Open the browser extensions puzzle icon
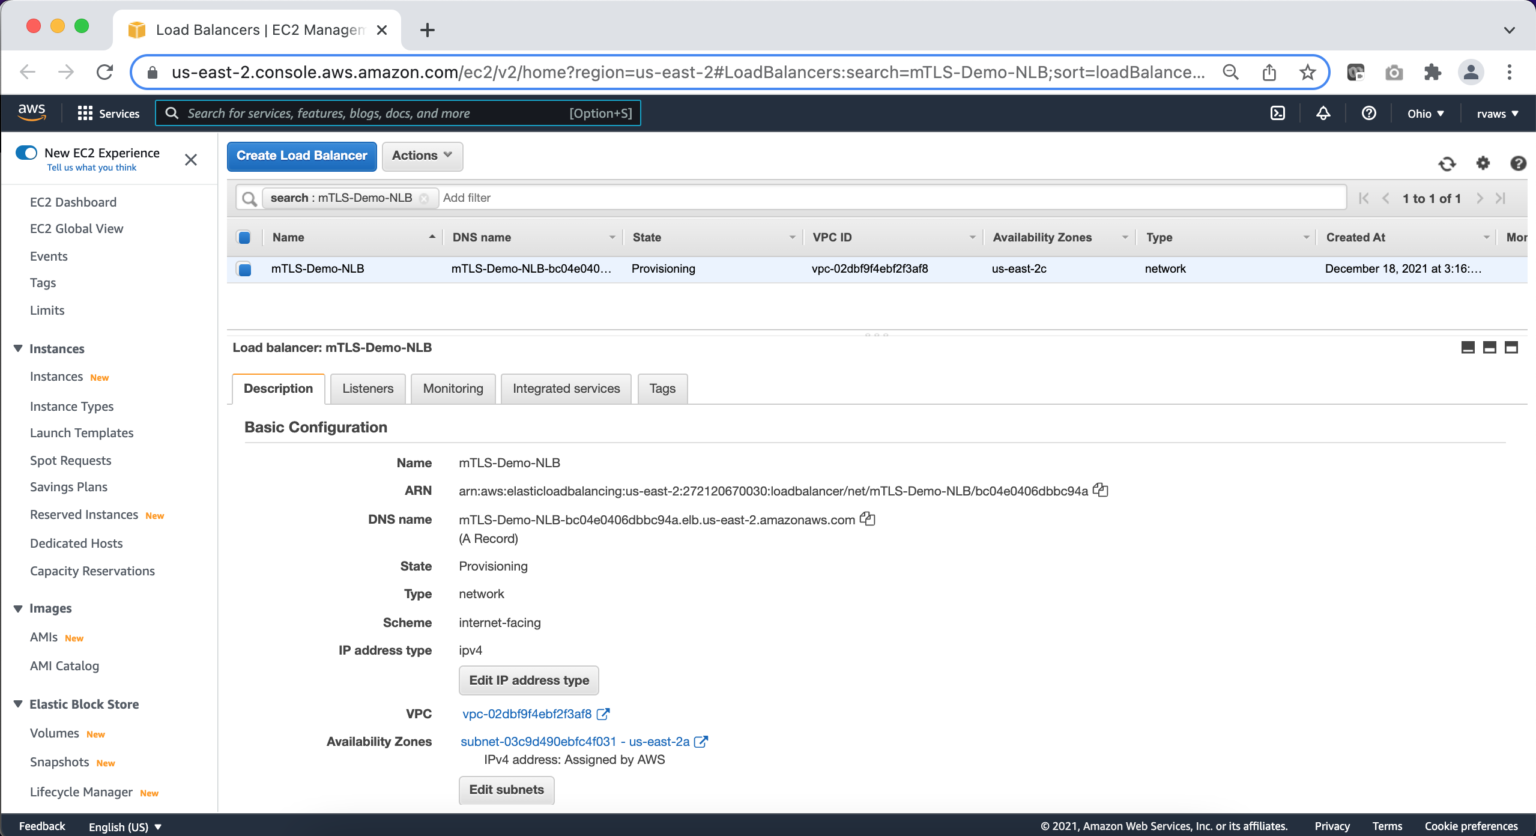1536x836 pixels. click(x=1432, y=72)
